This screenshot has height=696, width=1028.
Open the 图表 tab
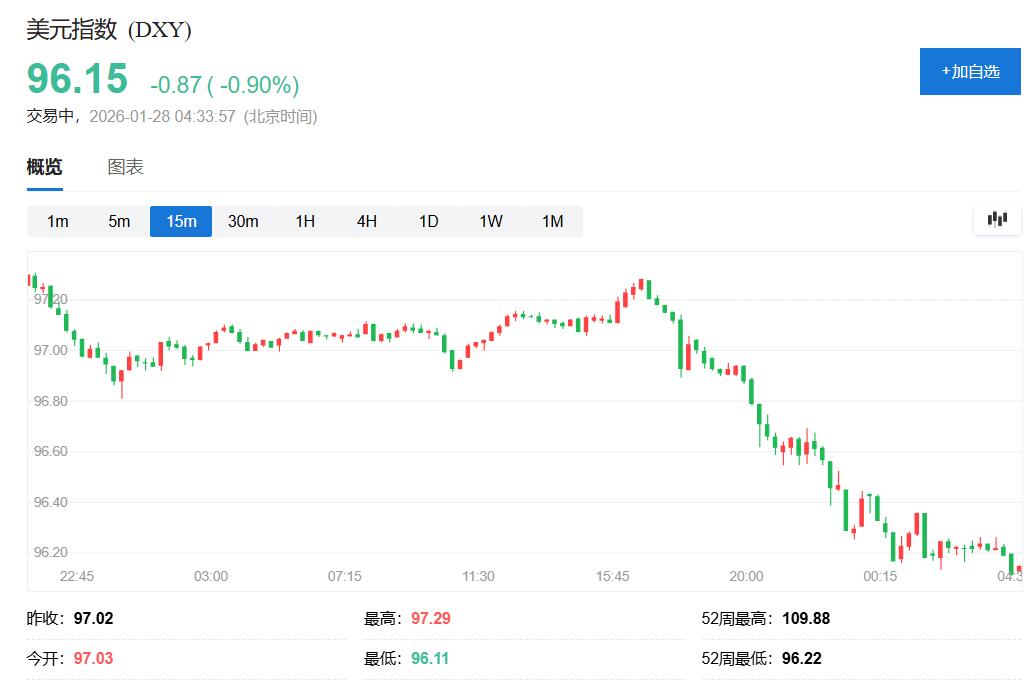click(125, 167)
